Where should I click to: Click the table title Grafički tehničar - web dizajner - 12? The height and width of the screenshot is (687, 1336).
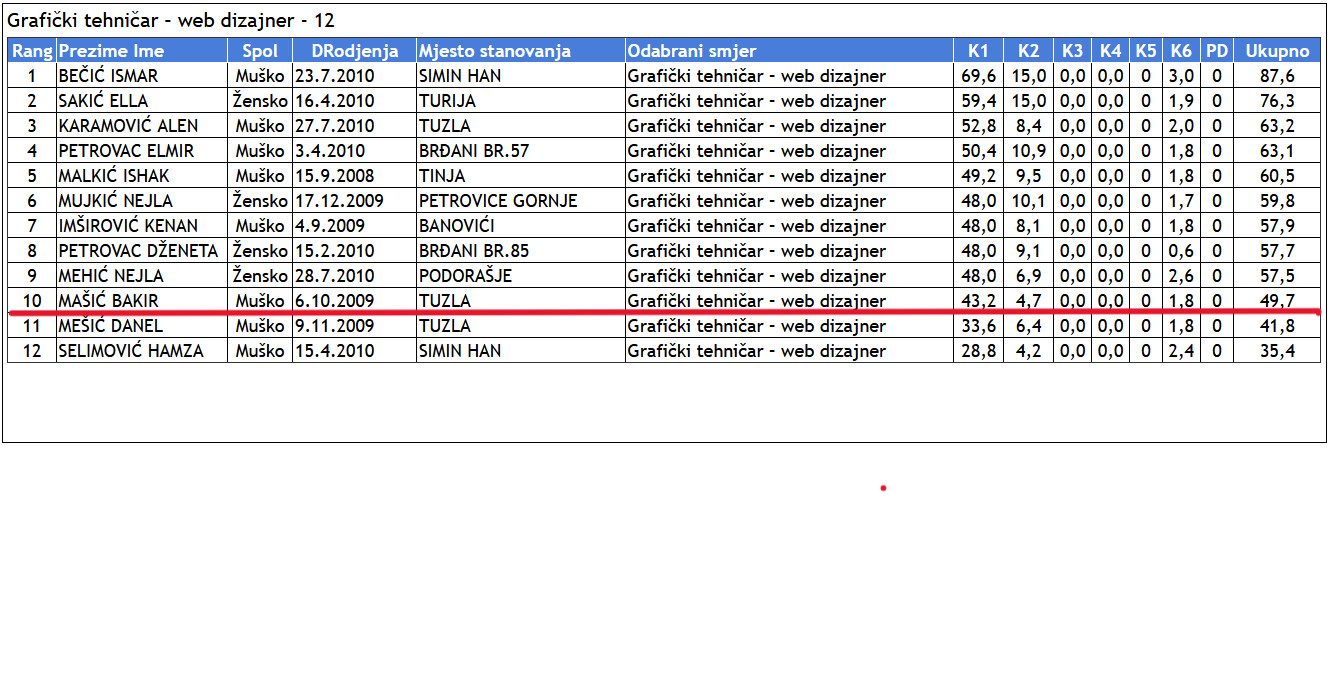[171, 20]
